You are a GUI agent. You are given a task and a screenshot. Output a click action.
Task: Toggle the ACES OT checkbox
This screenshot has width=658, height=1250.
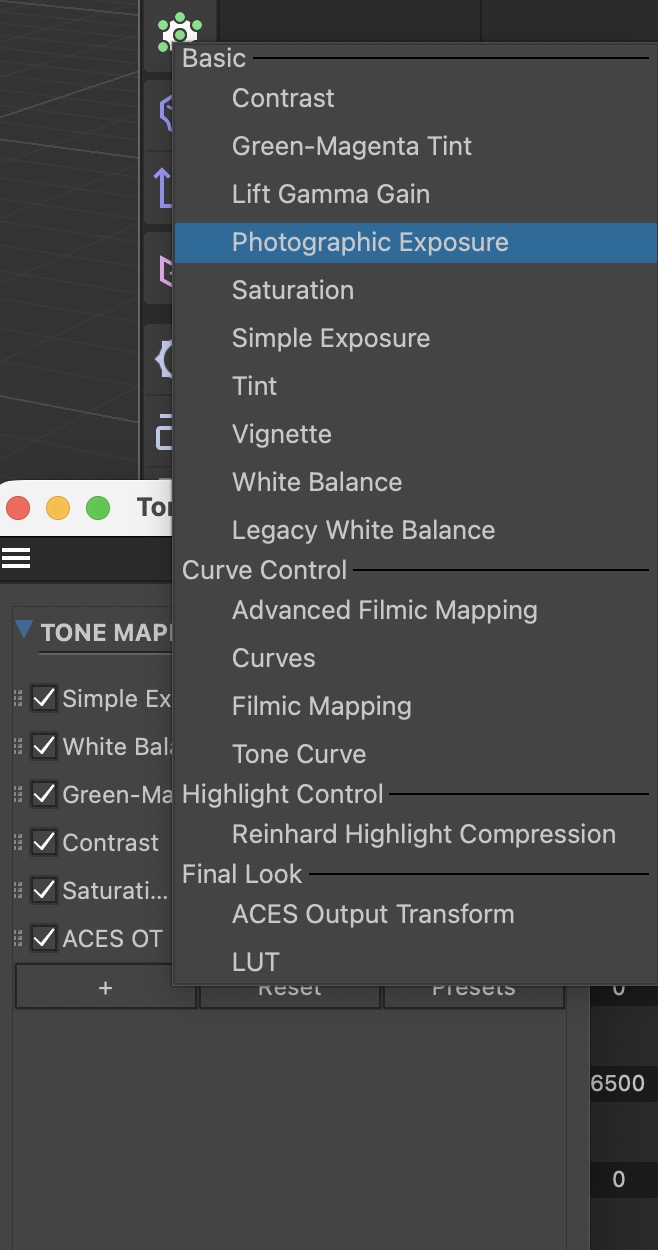point(43,938)
